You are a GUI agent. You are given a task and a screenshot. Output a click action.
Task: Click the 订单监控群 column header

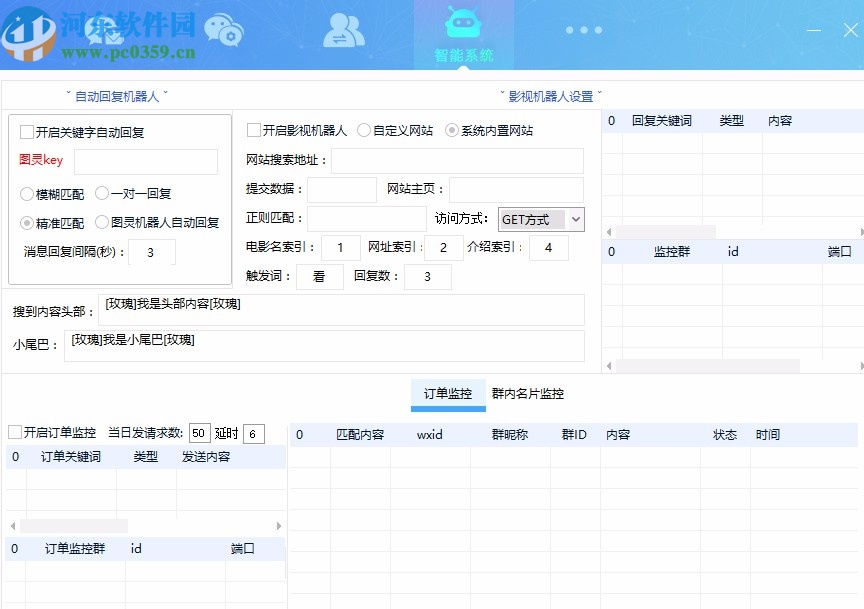click(74, 549)
